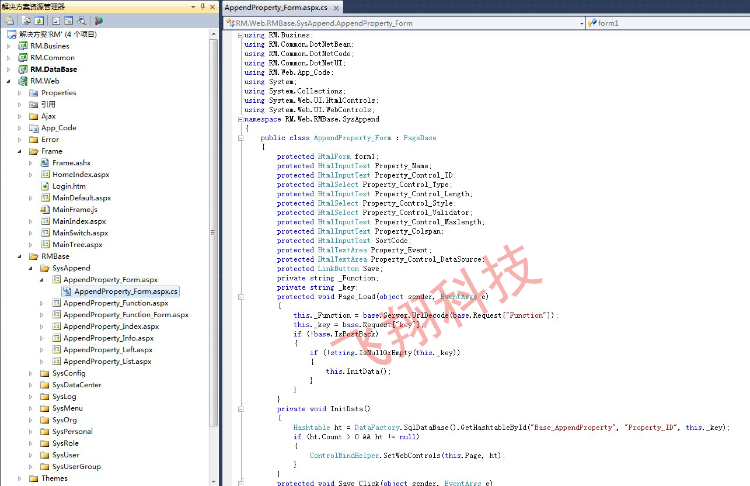Select the MainFrame.js file icon
This screenshot has width=750, height=486.
click(x=44, y=210)
